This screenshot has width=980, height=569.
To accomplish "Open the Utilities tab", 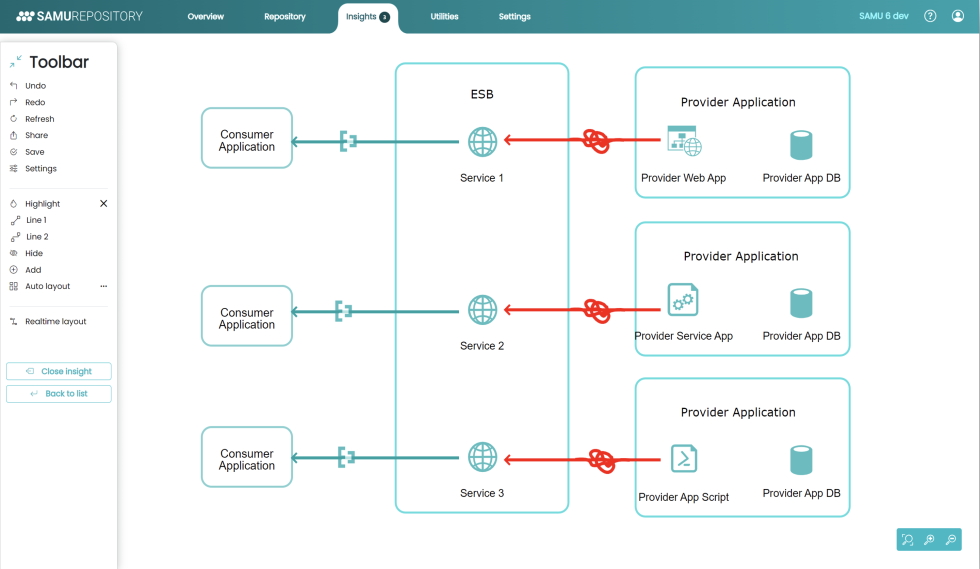I will click(x=444, y=17).
